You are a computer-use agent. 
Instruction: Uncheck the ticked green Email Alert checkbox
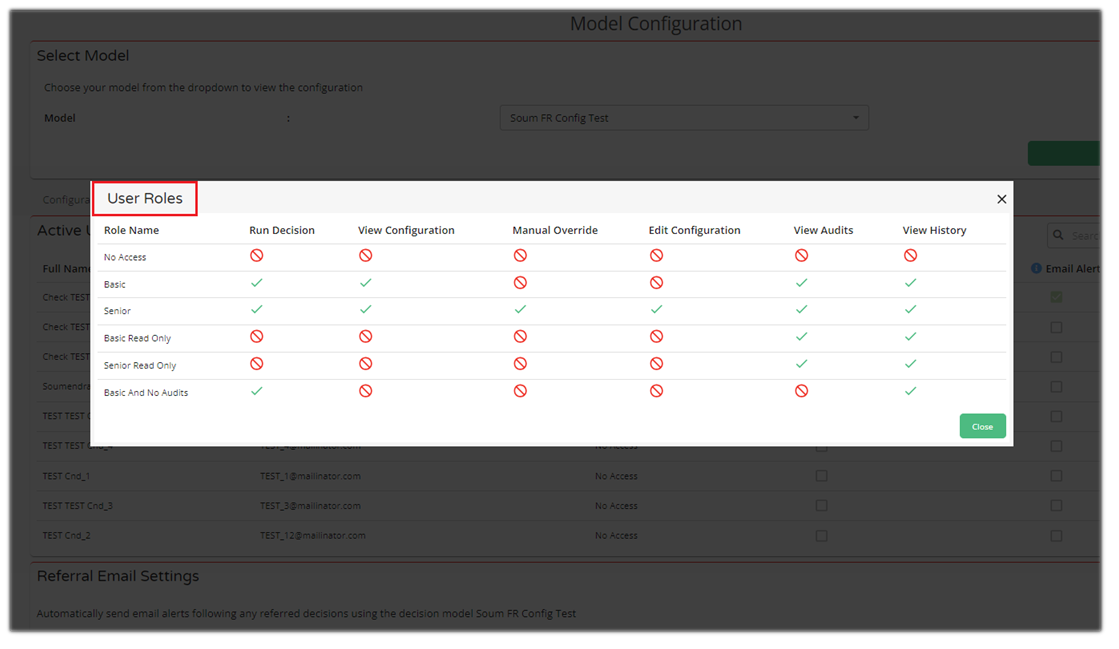[1056, 297]
